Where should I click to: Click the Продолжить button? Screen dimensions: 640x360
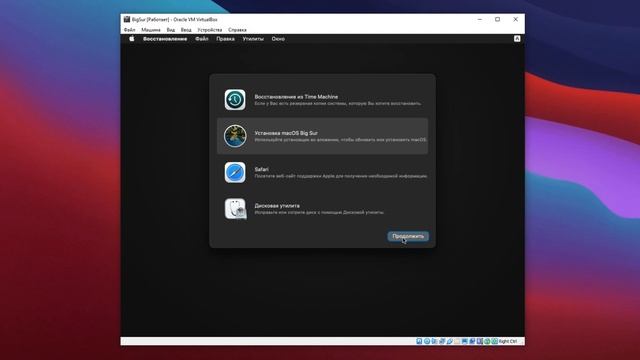[408, 236]
